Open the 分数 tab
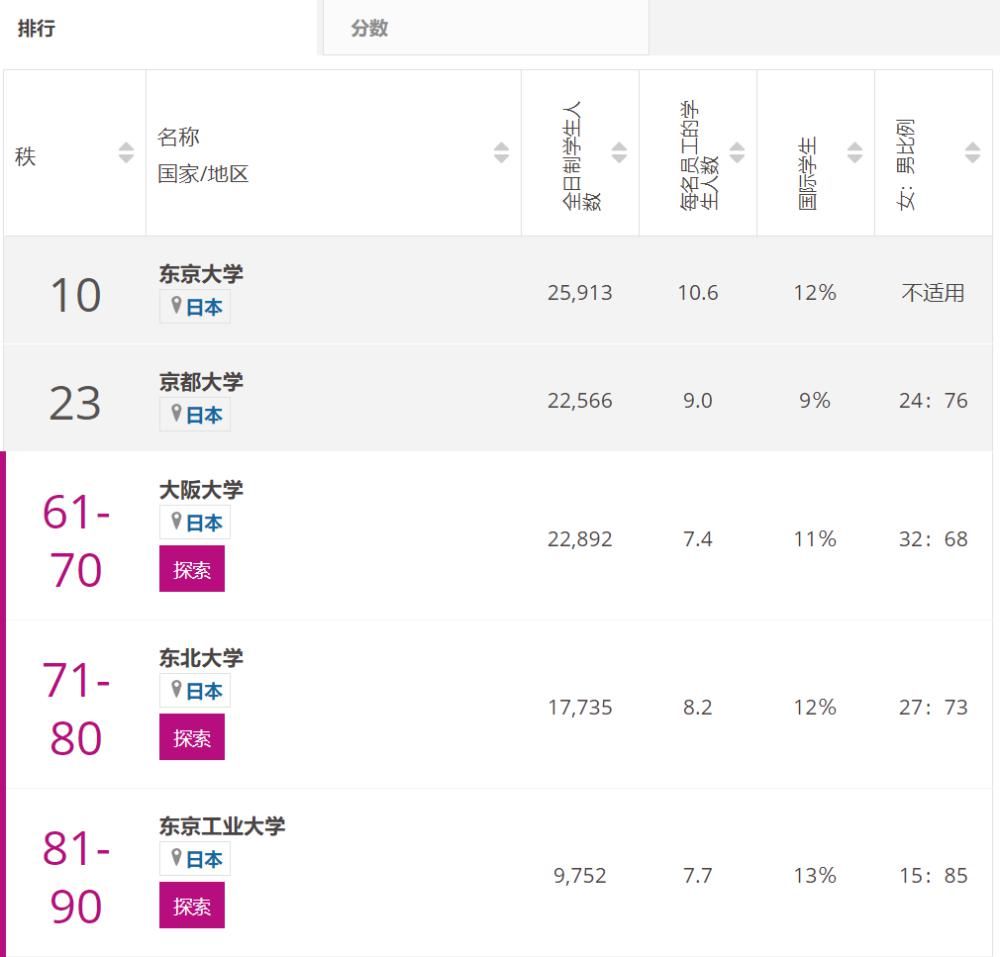The image size is (1000, 957). 369,29
